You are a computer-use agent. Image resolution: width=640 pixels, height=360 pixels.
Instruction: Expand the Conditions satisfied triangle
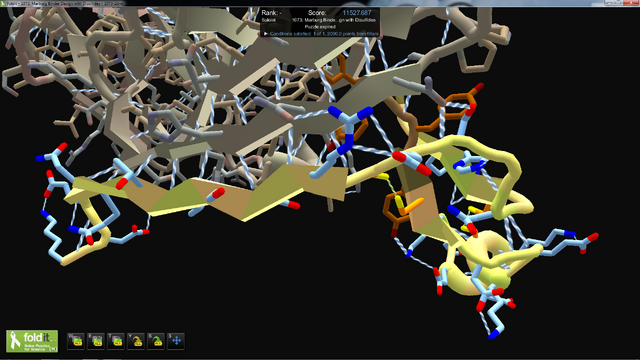tap(265, 34)
